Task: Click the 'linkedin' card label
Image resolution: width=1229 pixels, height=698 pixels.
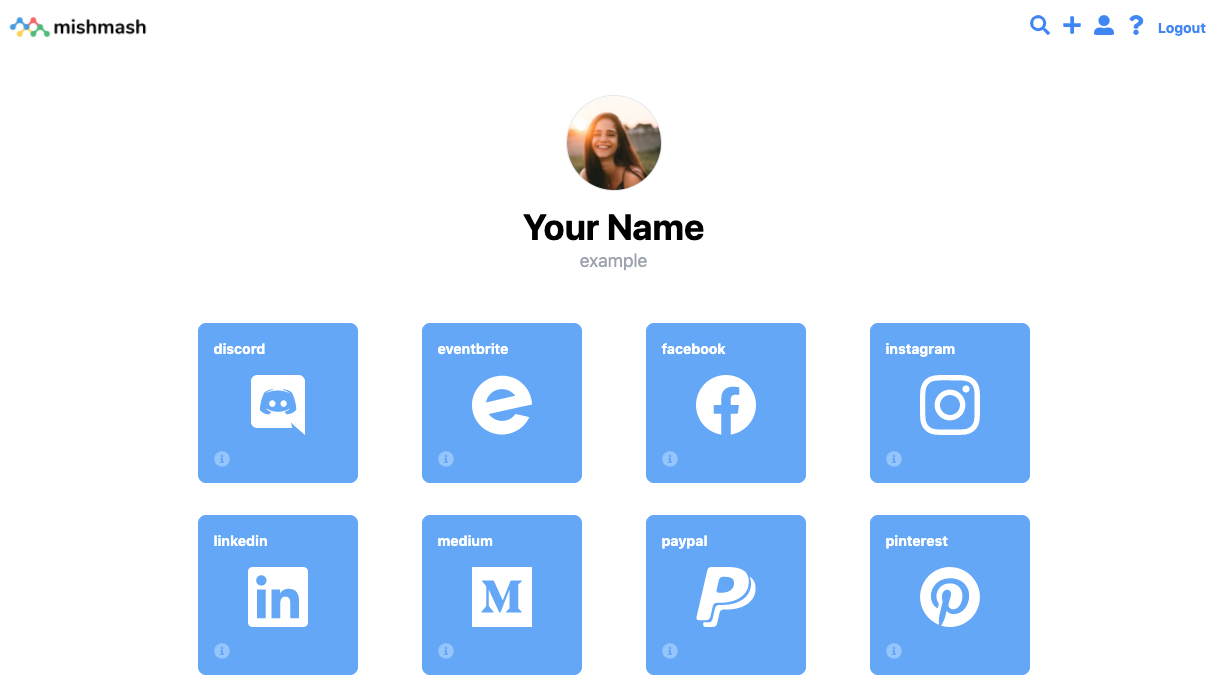Action: 240,541
